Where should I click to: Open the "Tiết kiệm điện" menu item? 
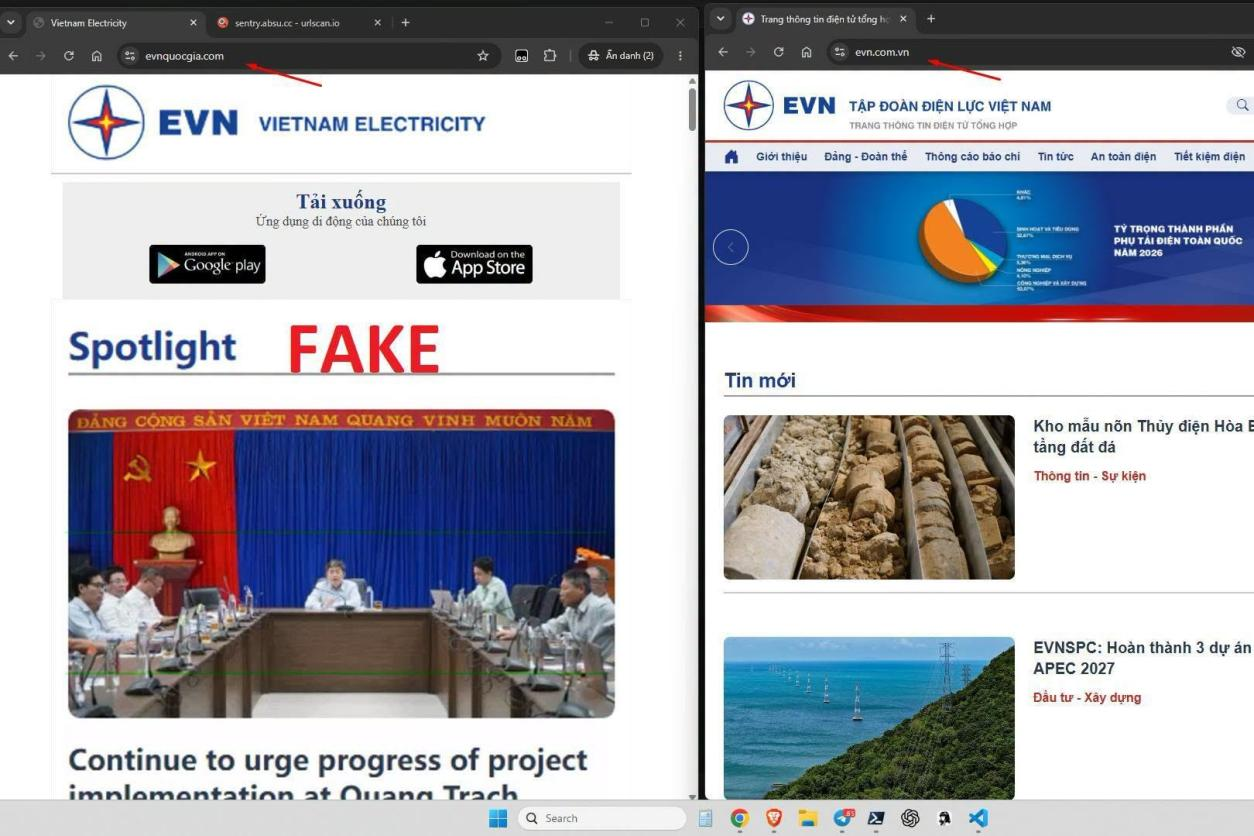pos(1209,157)
